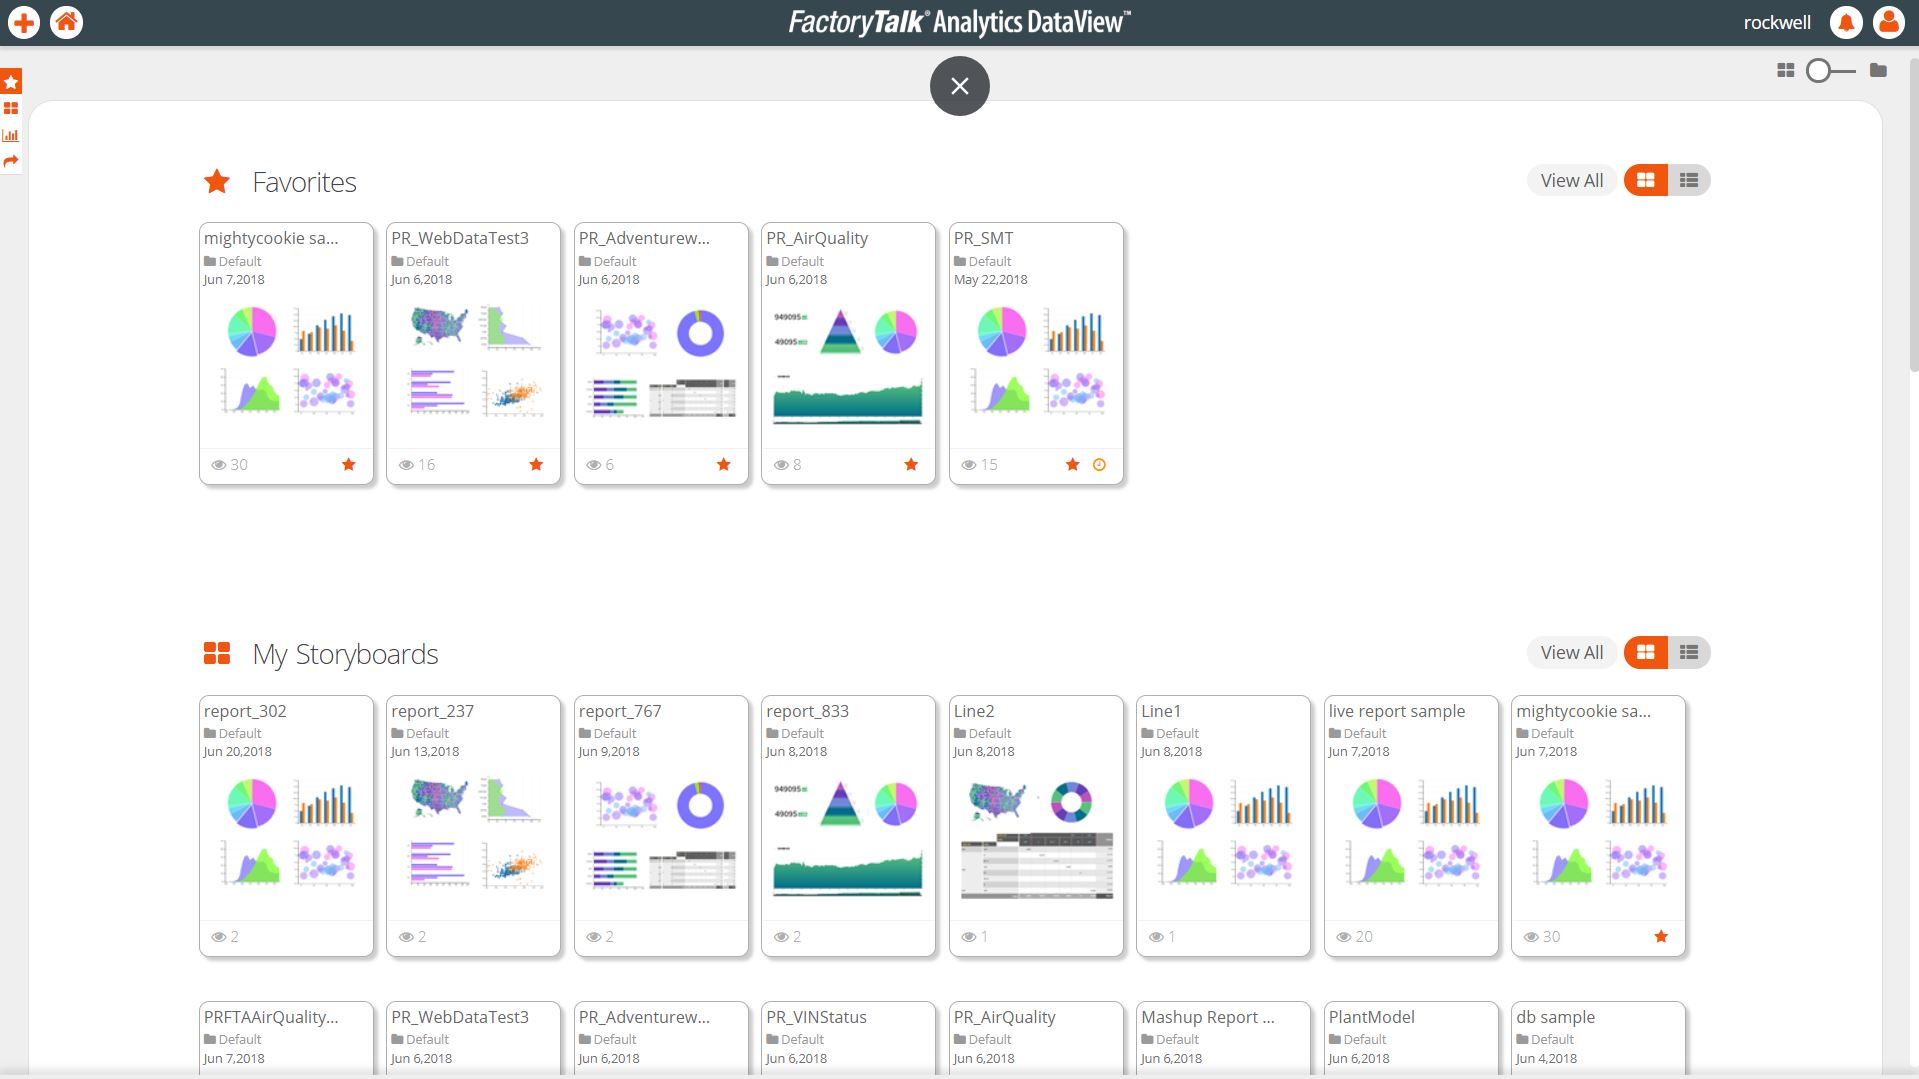Click the views eye icon on report_302
This screenshot has width=1919, height=1079.
[218, 937]
